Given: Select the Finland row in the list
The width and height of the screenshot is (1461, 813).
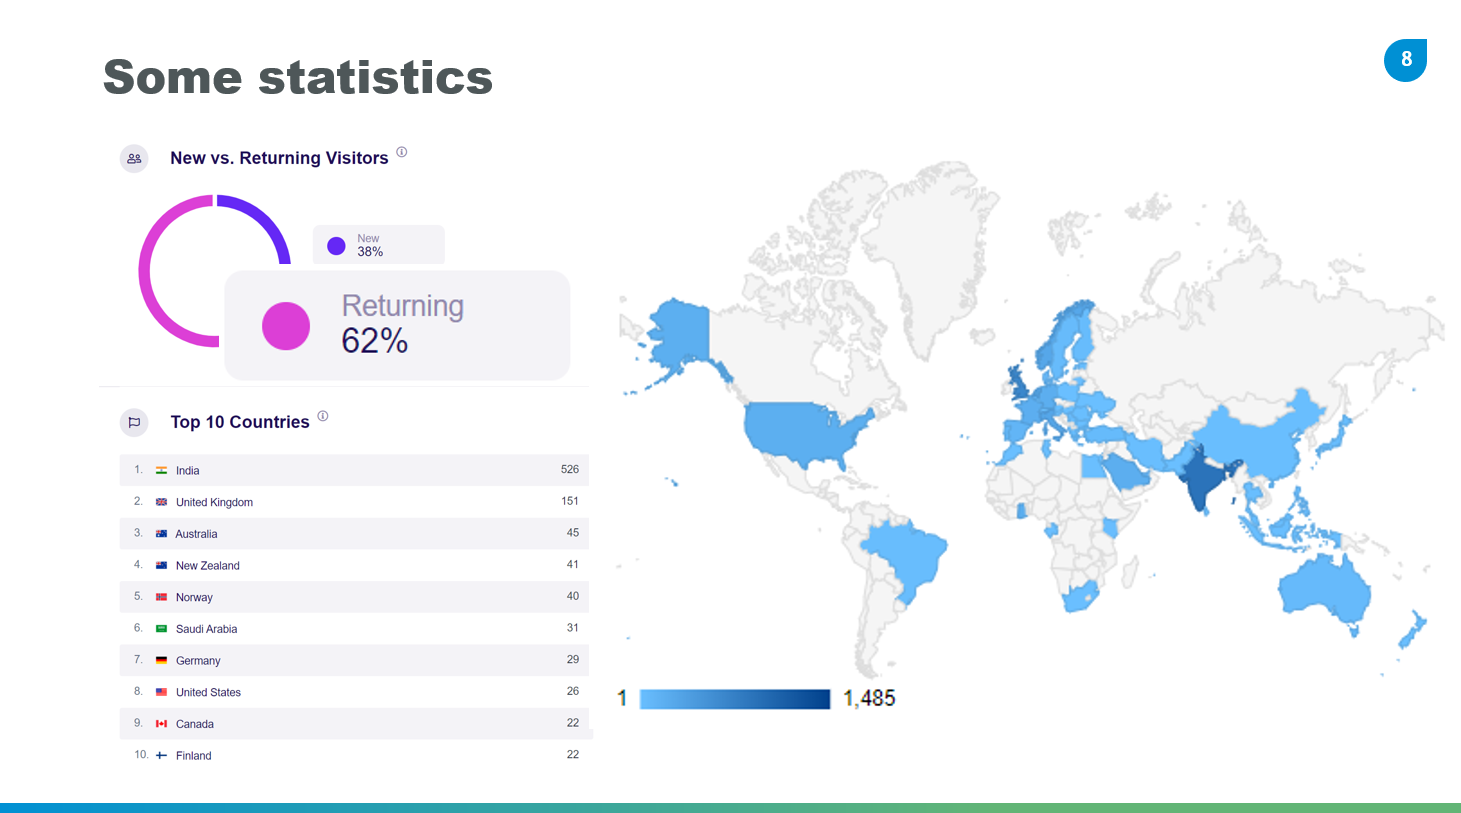Looking at the screenshot, I should click(x=354, y=755).
